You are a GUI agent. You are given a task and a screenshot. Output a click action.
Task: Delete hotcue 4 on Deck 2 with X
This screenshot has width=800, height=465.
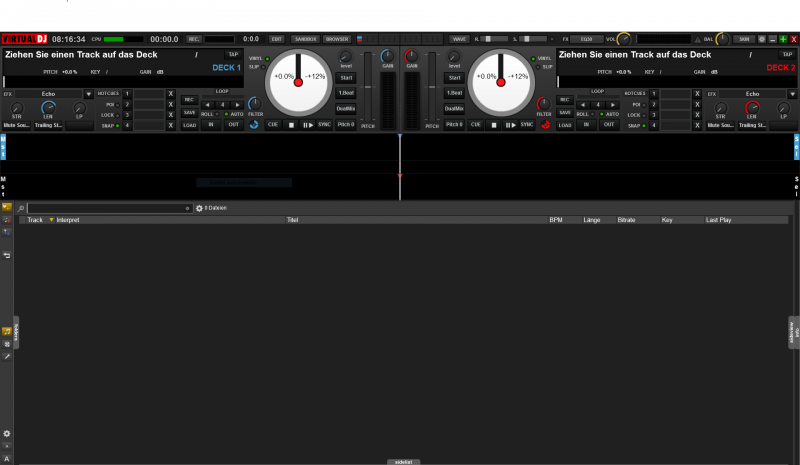click(697, 126)
